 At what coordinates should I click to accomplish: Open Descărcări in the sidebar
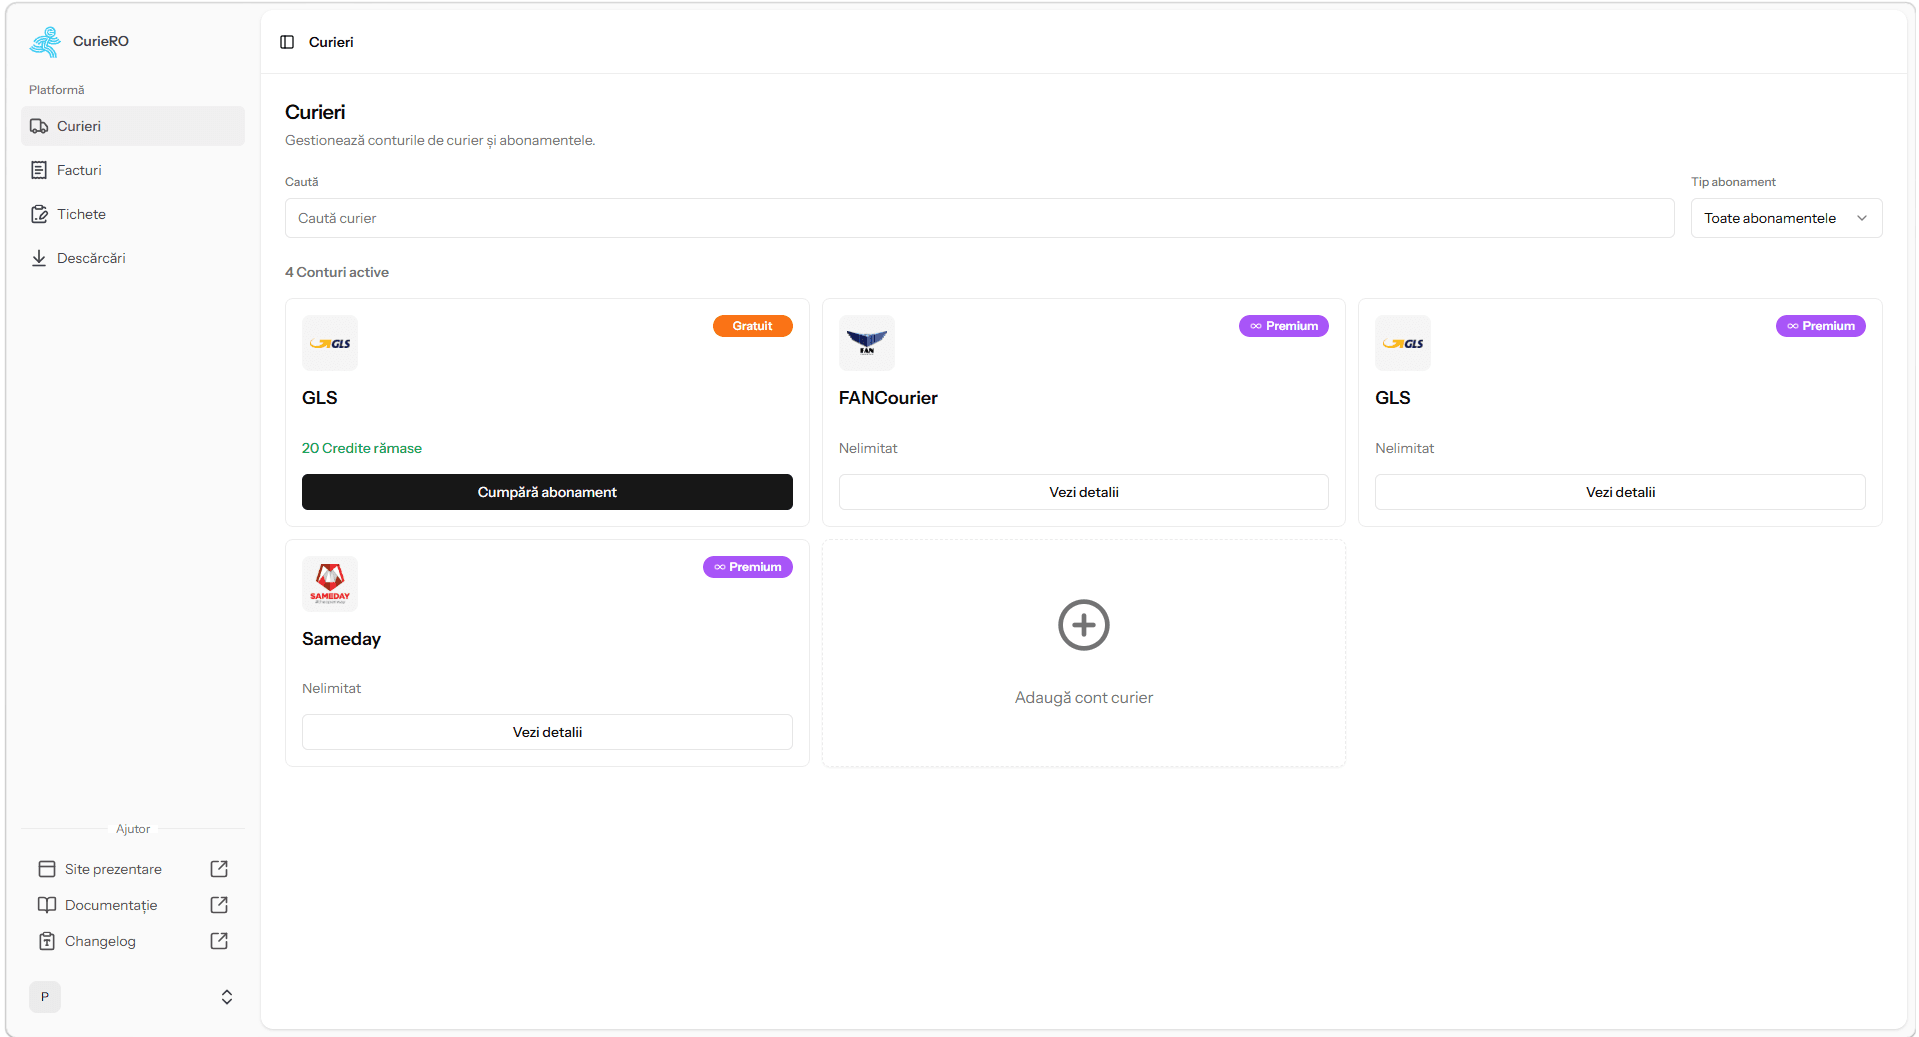pos(91,258)
